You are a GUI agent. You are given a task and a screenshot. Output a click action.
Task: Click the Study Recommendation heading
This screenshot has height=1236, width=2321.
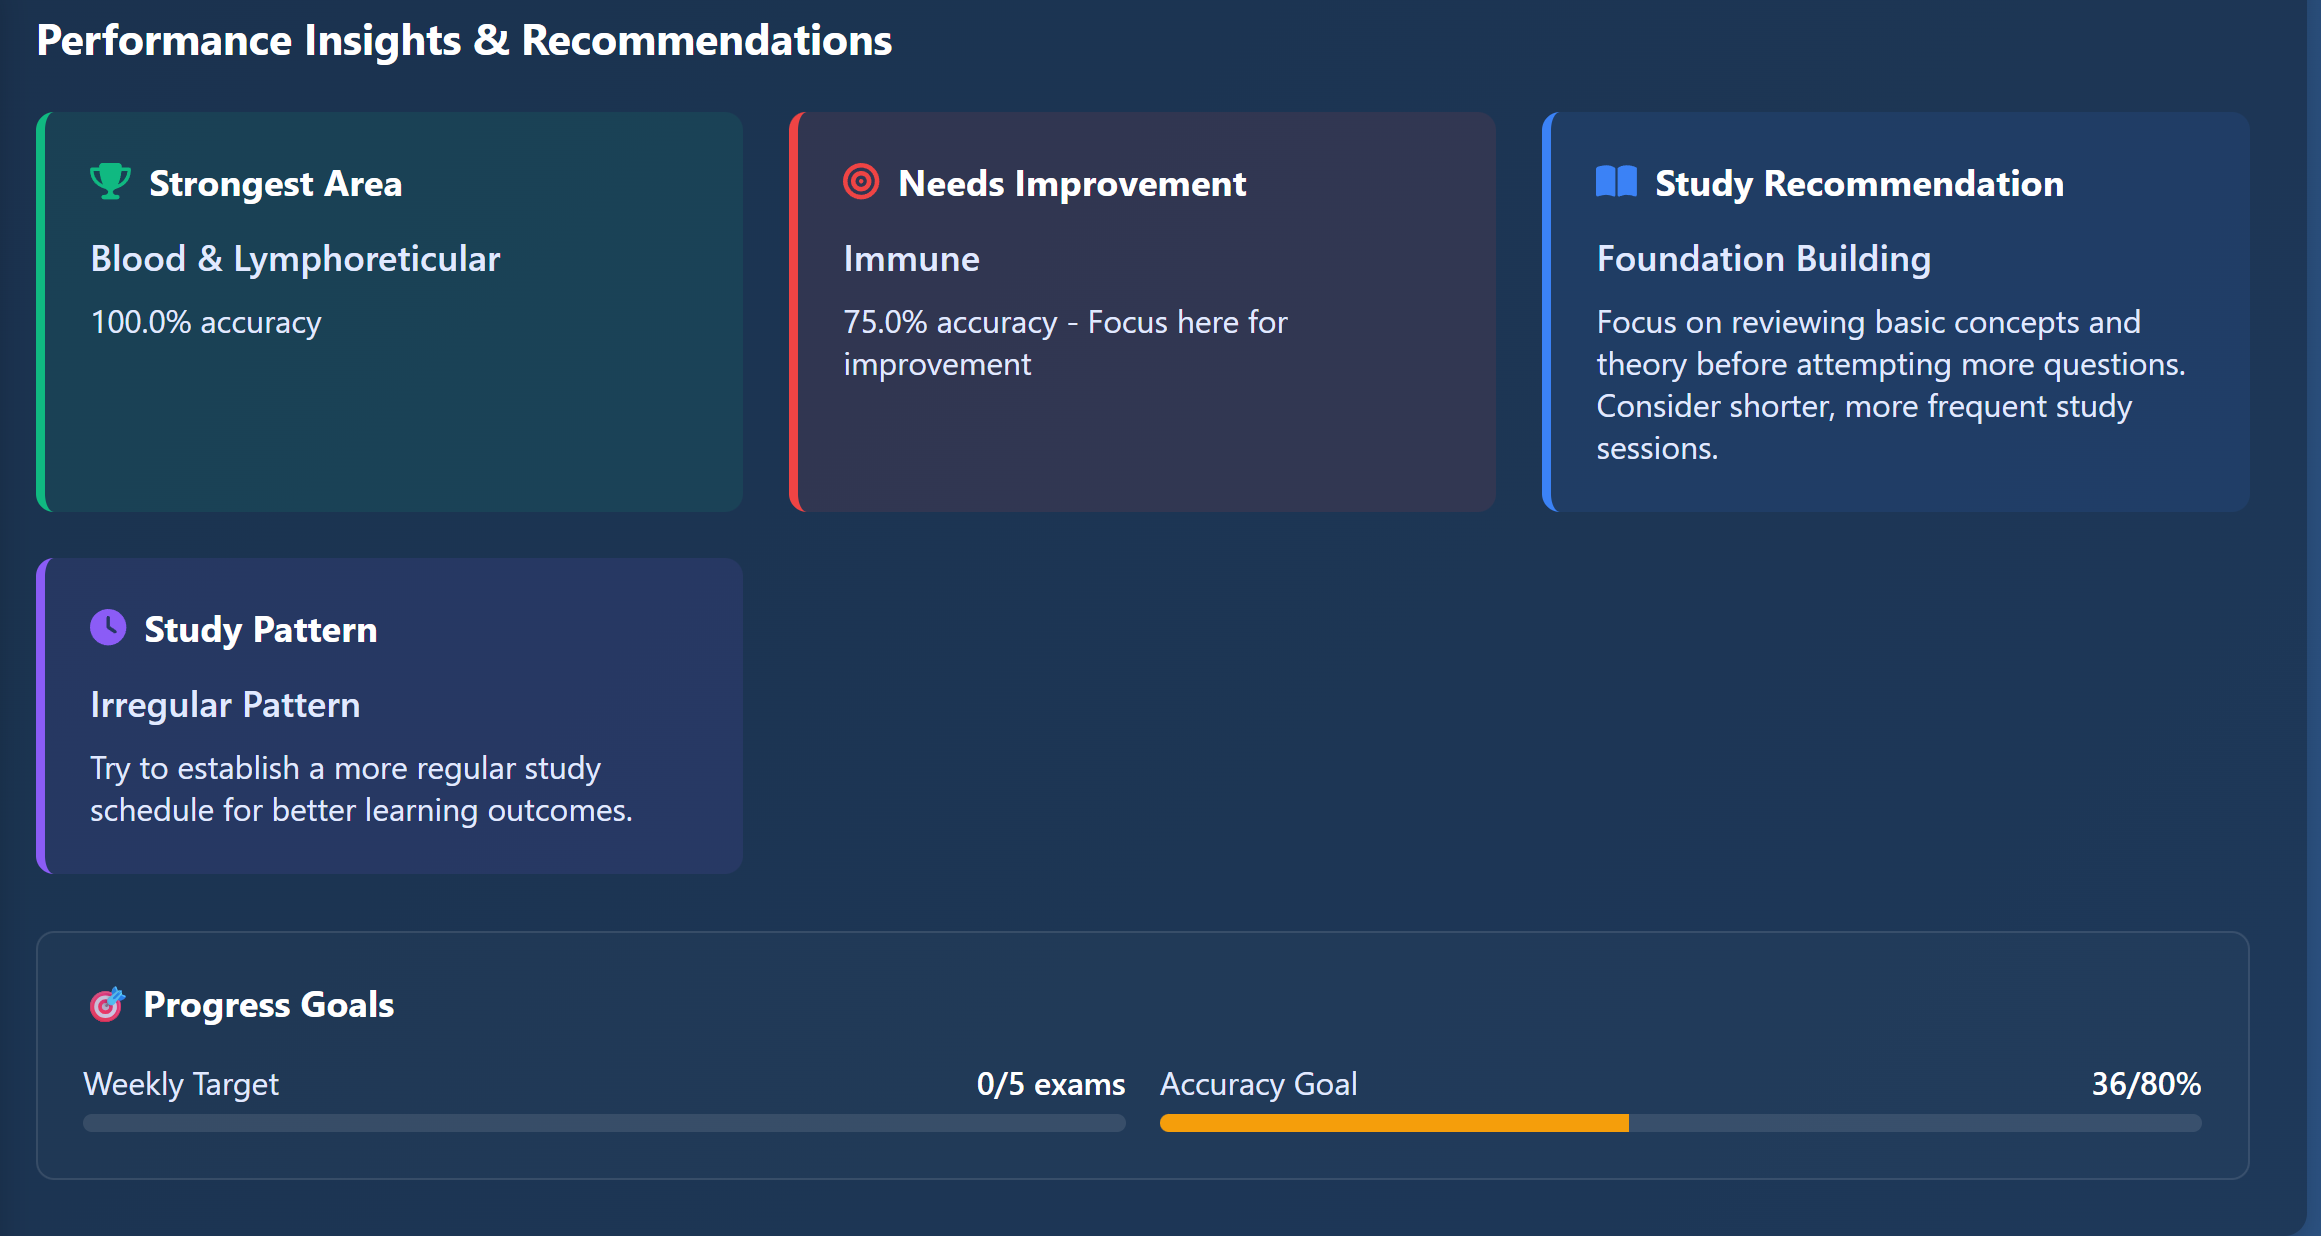(1859, 184)
